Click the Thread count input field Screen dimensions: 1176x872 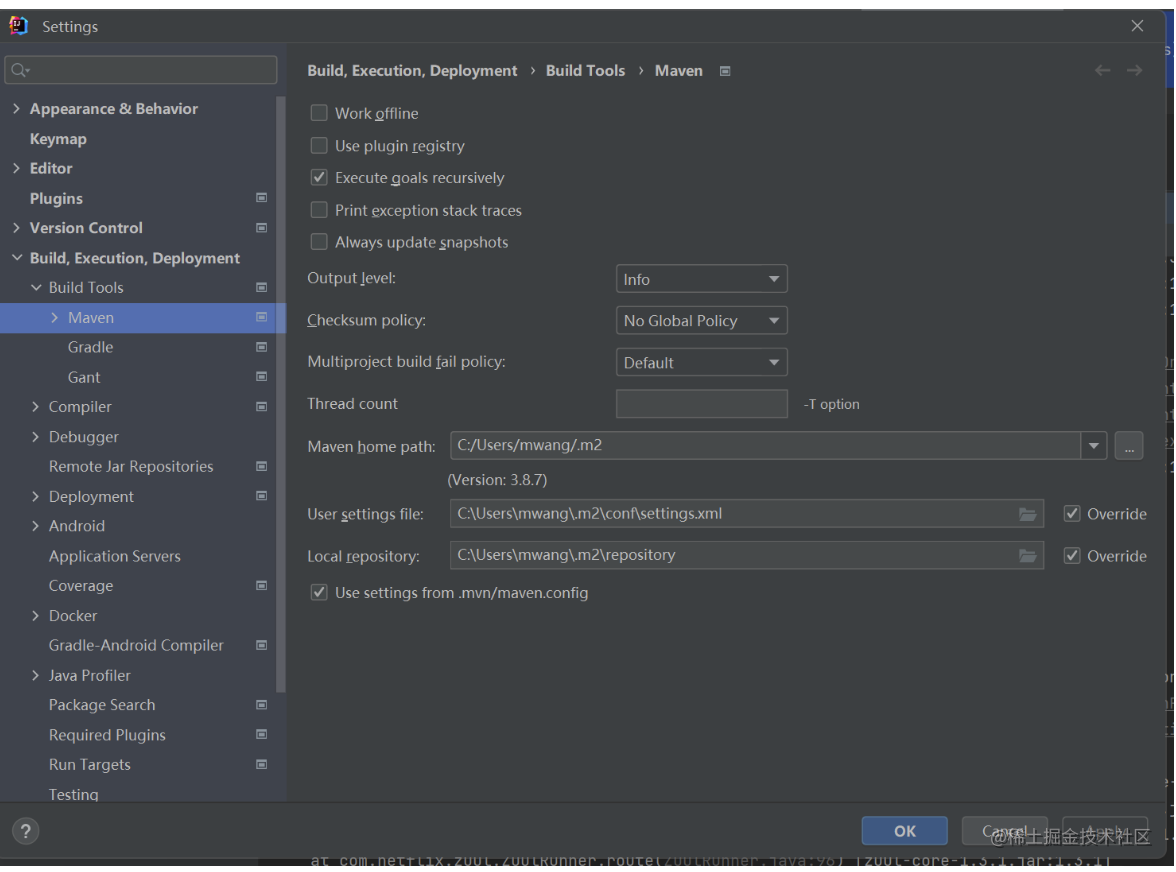701,403
